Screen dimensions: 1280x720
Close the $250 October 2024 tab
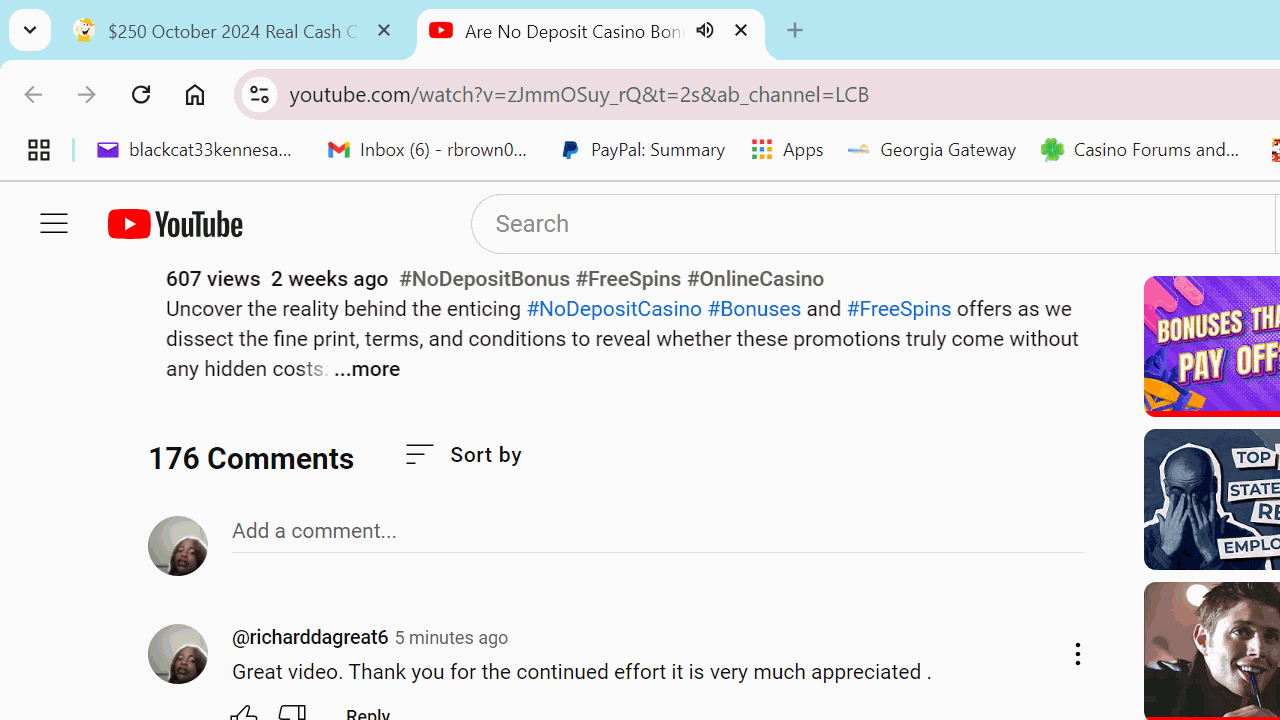click(x=384, y=30)
